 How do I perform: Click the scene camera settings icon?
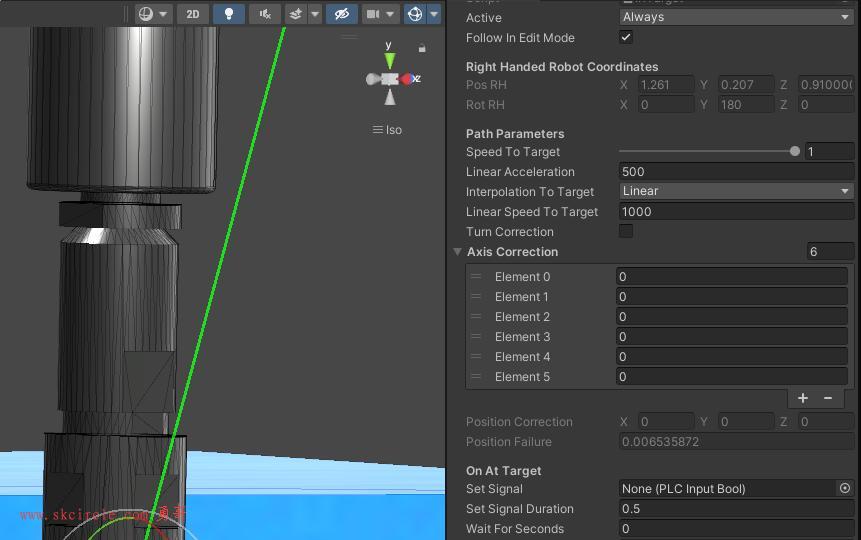[x=373, y=14]
